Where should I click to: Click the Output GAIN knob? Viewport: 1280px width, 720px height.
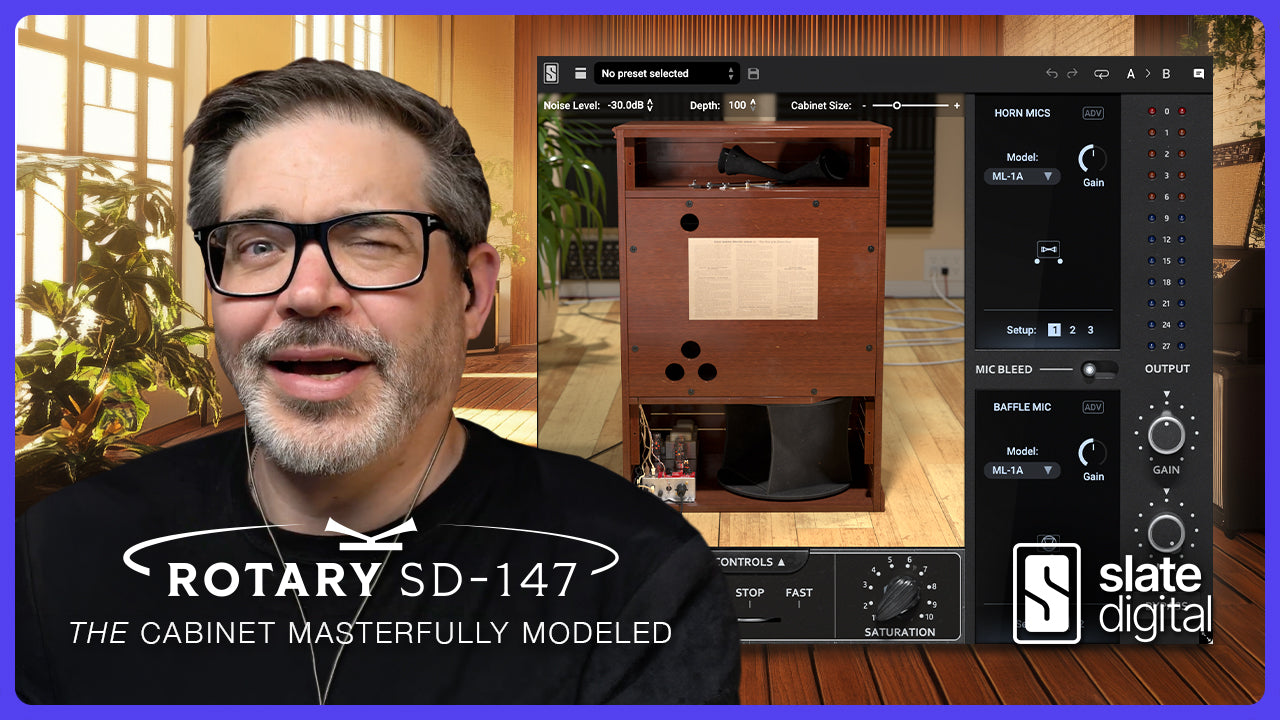(x=1166, y=435)
